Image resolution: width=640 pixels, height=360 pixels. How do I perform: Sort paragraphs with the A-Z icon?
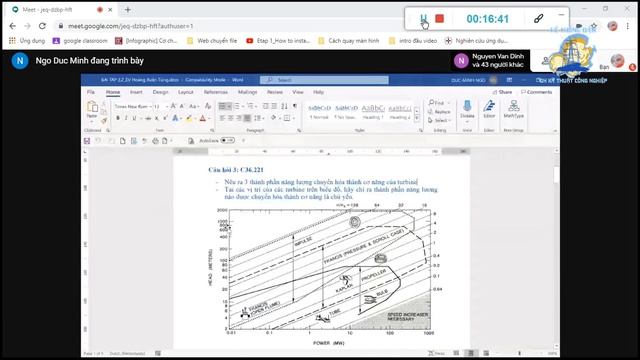pyautogui.click(x=284, y=106)
